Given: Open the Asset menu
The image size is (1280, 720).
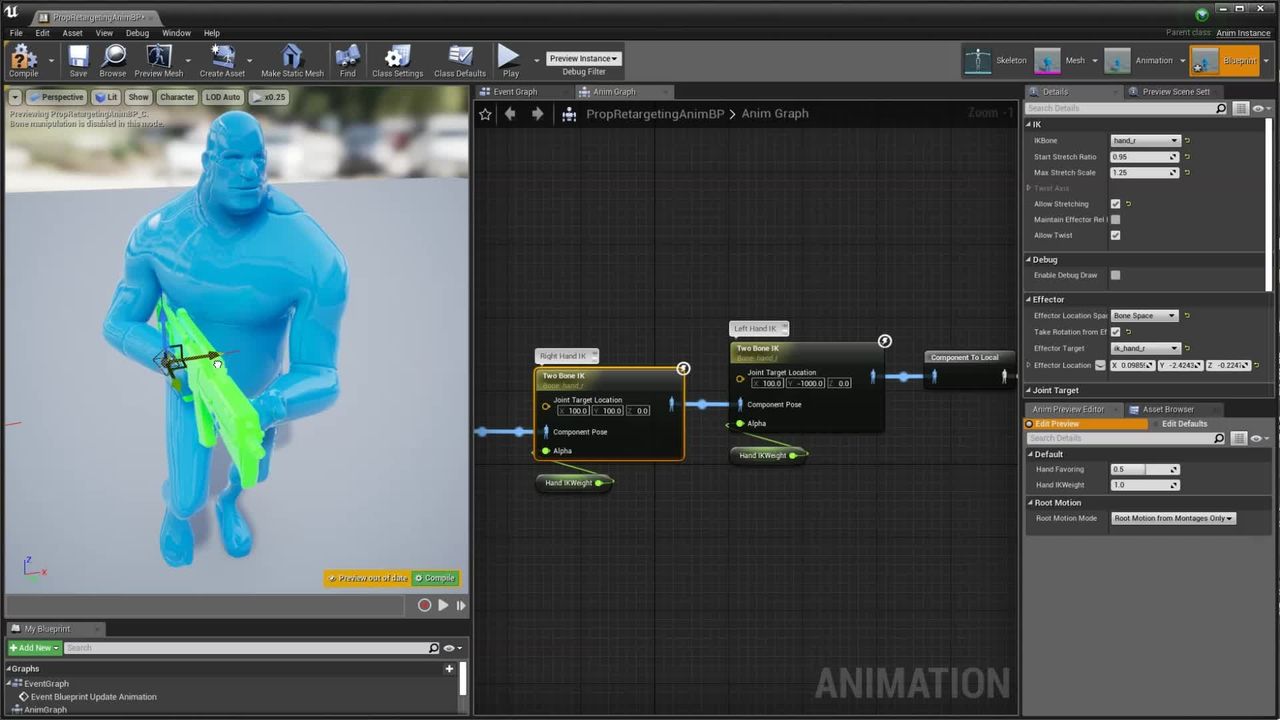Looking at the screenshot, I should pos(72,33).
